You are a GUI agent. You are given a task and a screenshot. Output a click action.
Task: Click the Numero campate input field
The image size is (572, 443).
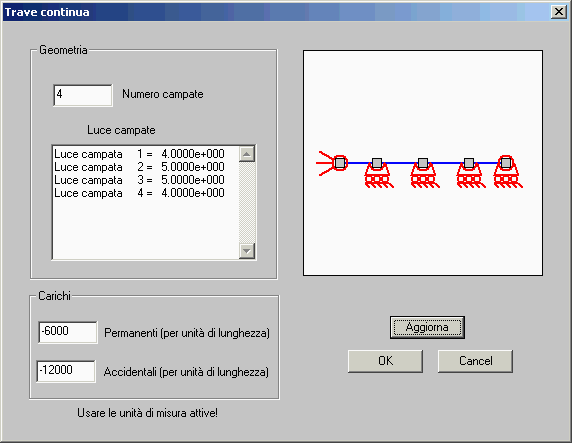click(83, 95)
